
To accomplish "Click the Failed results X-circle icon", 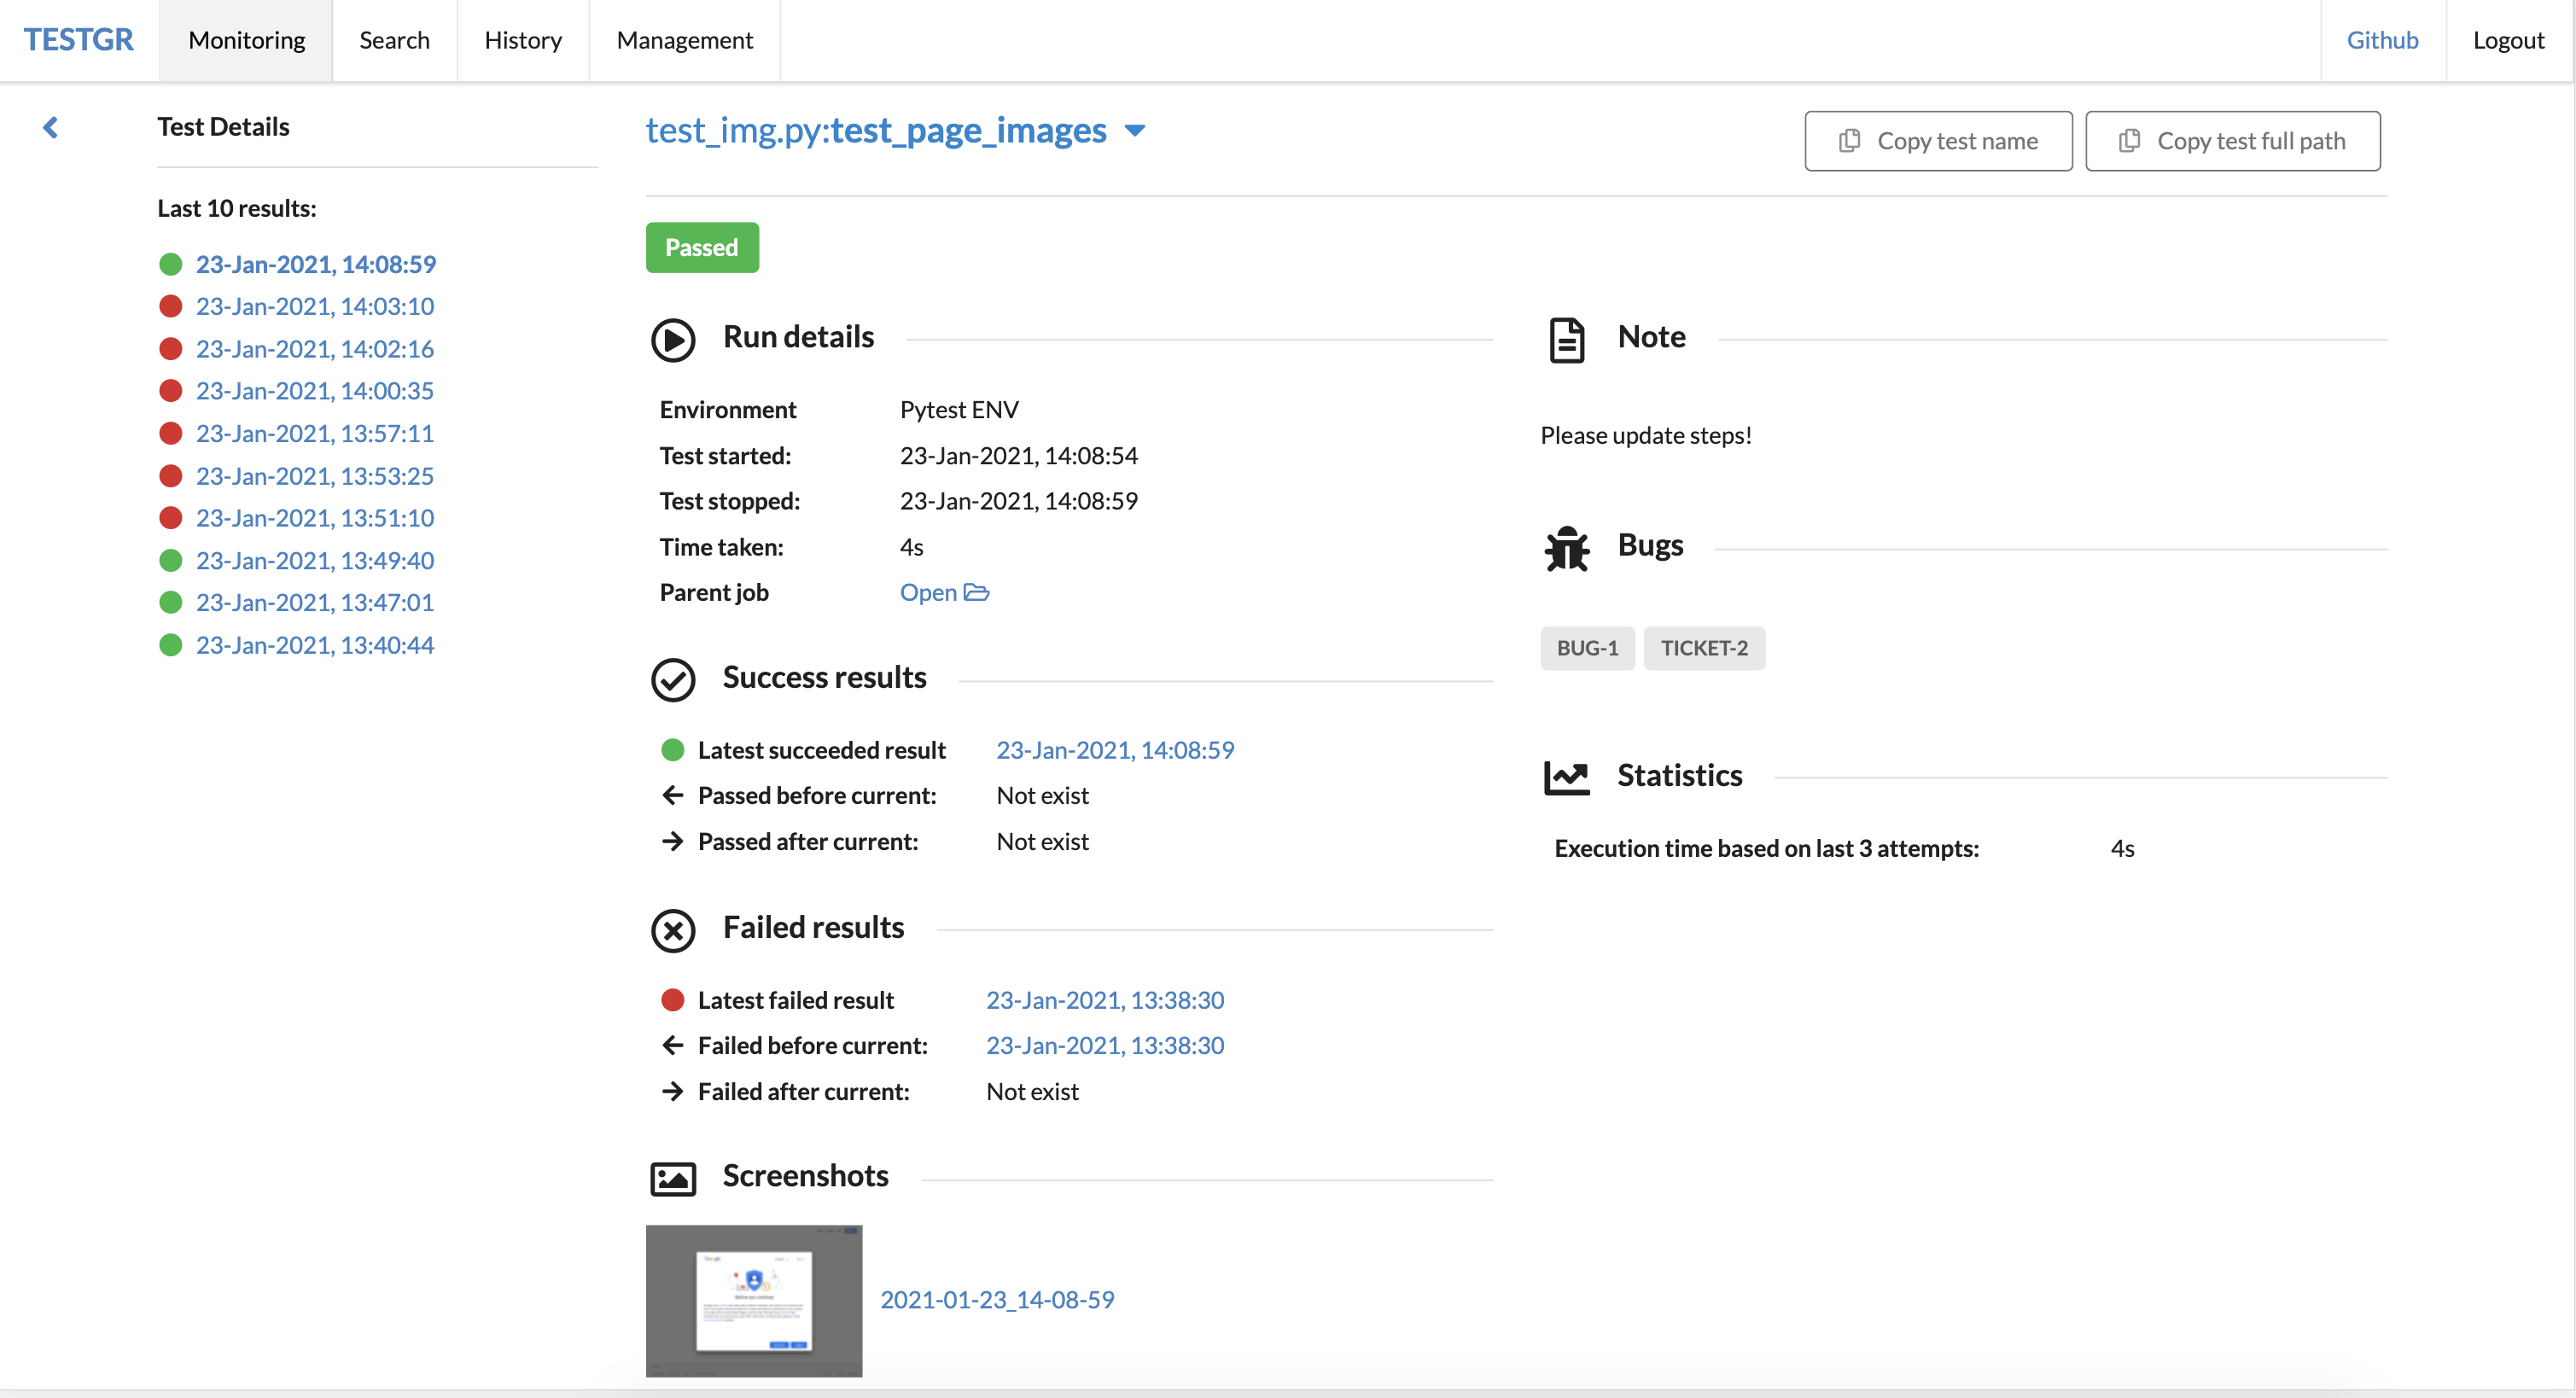I will tap(673, 929).
